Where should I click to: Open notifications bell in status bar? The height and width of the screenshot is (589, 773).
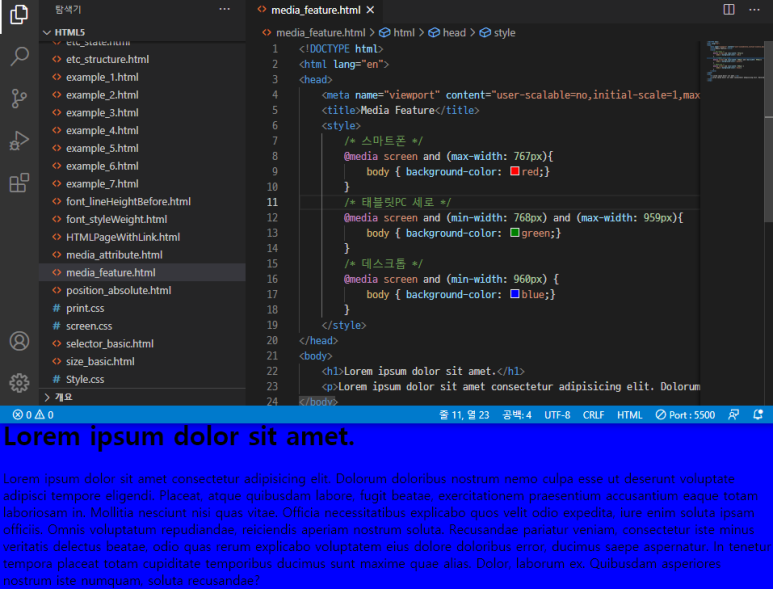coord(758,415)
